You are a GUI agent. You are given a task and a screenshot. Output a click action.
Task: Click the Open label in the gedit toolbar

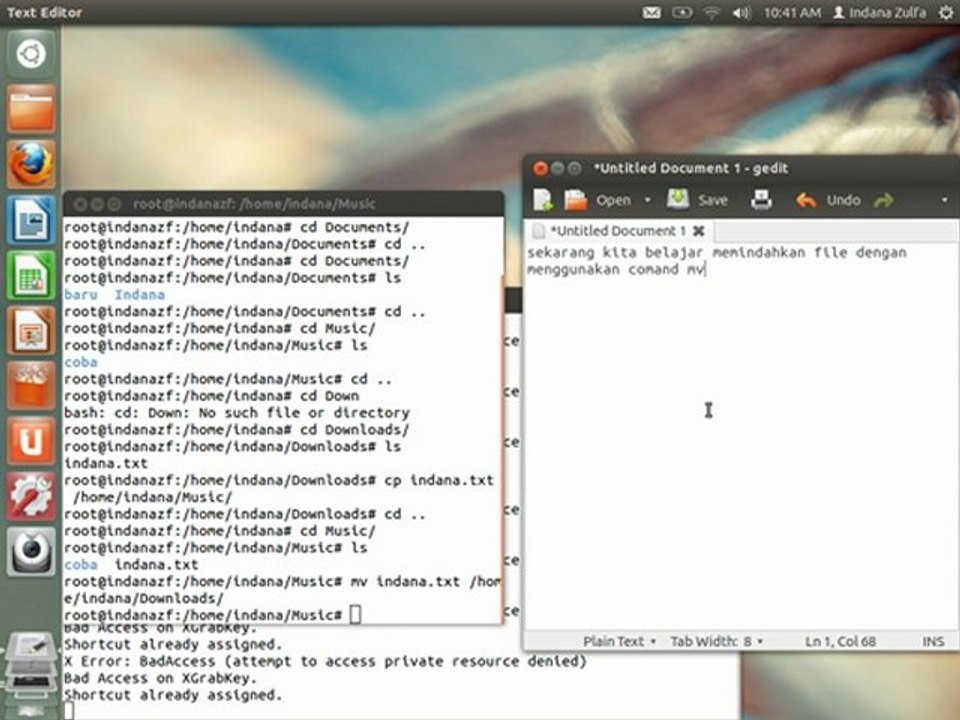point(613,200)
